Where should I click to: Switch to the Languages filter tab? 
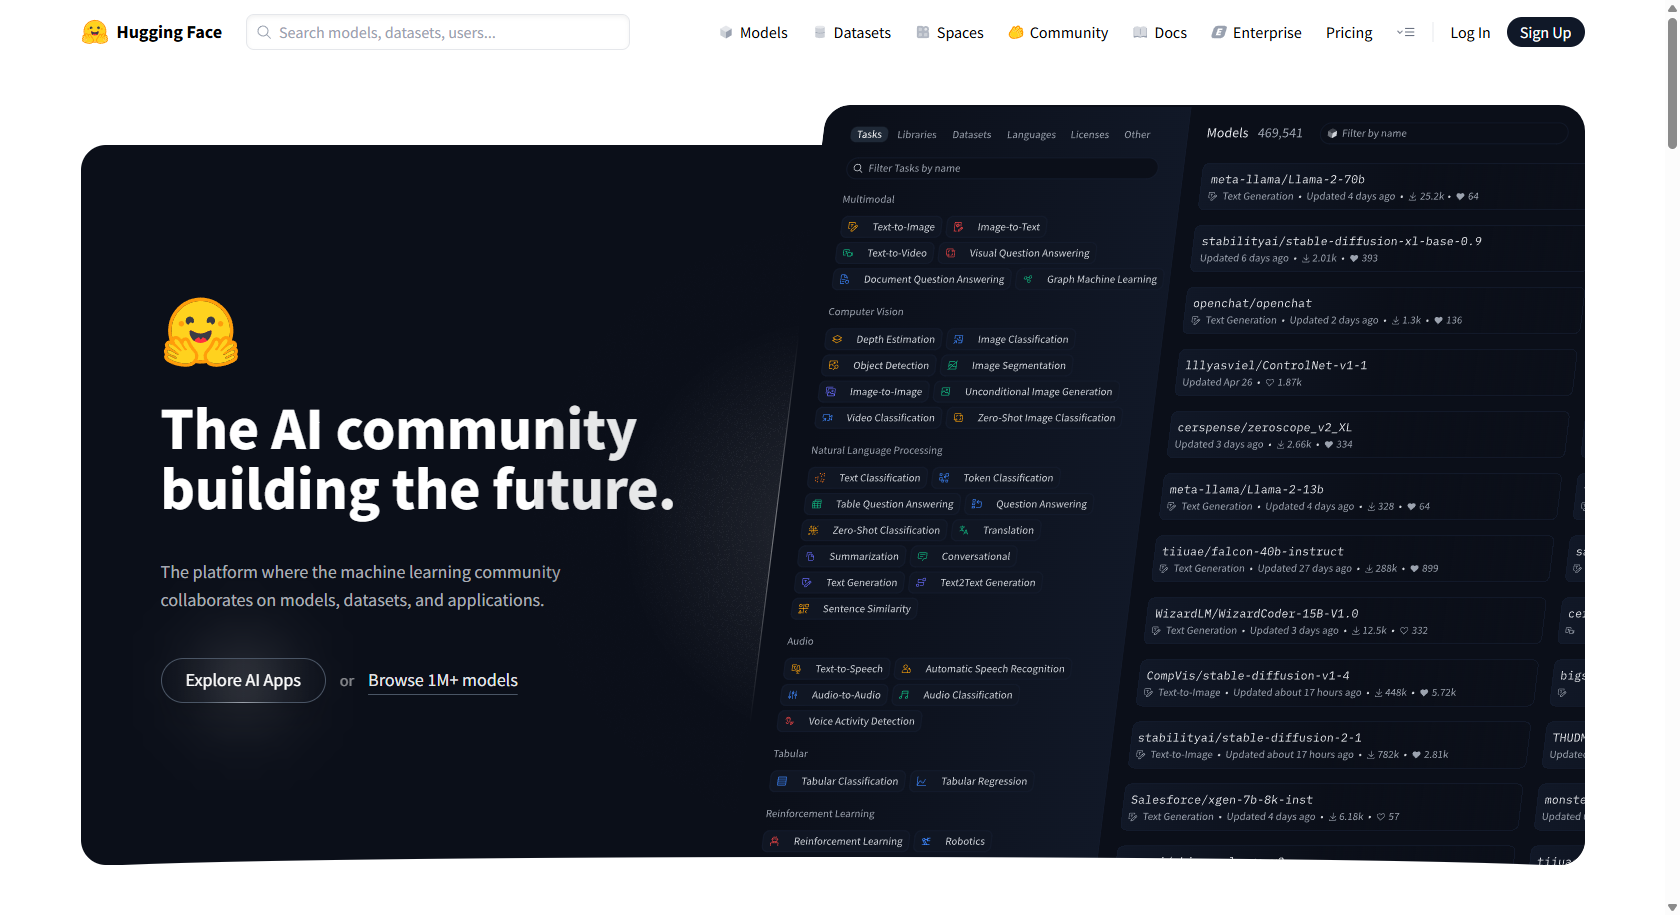point(1031,134)
